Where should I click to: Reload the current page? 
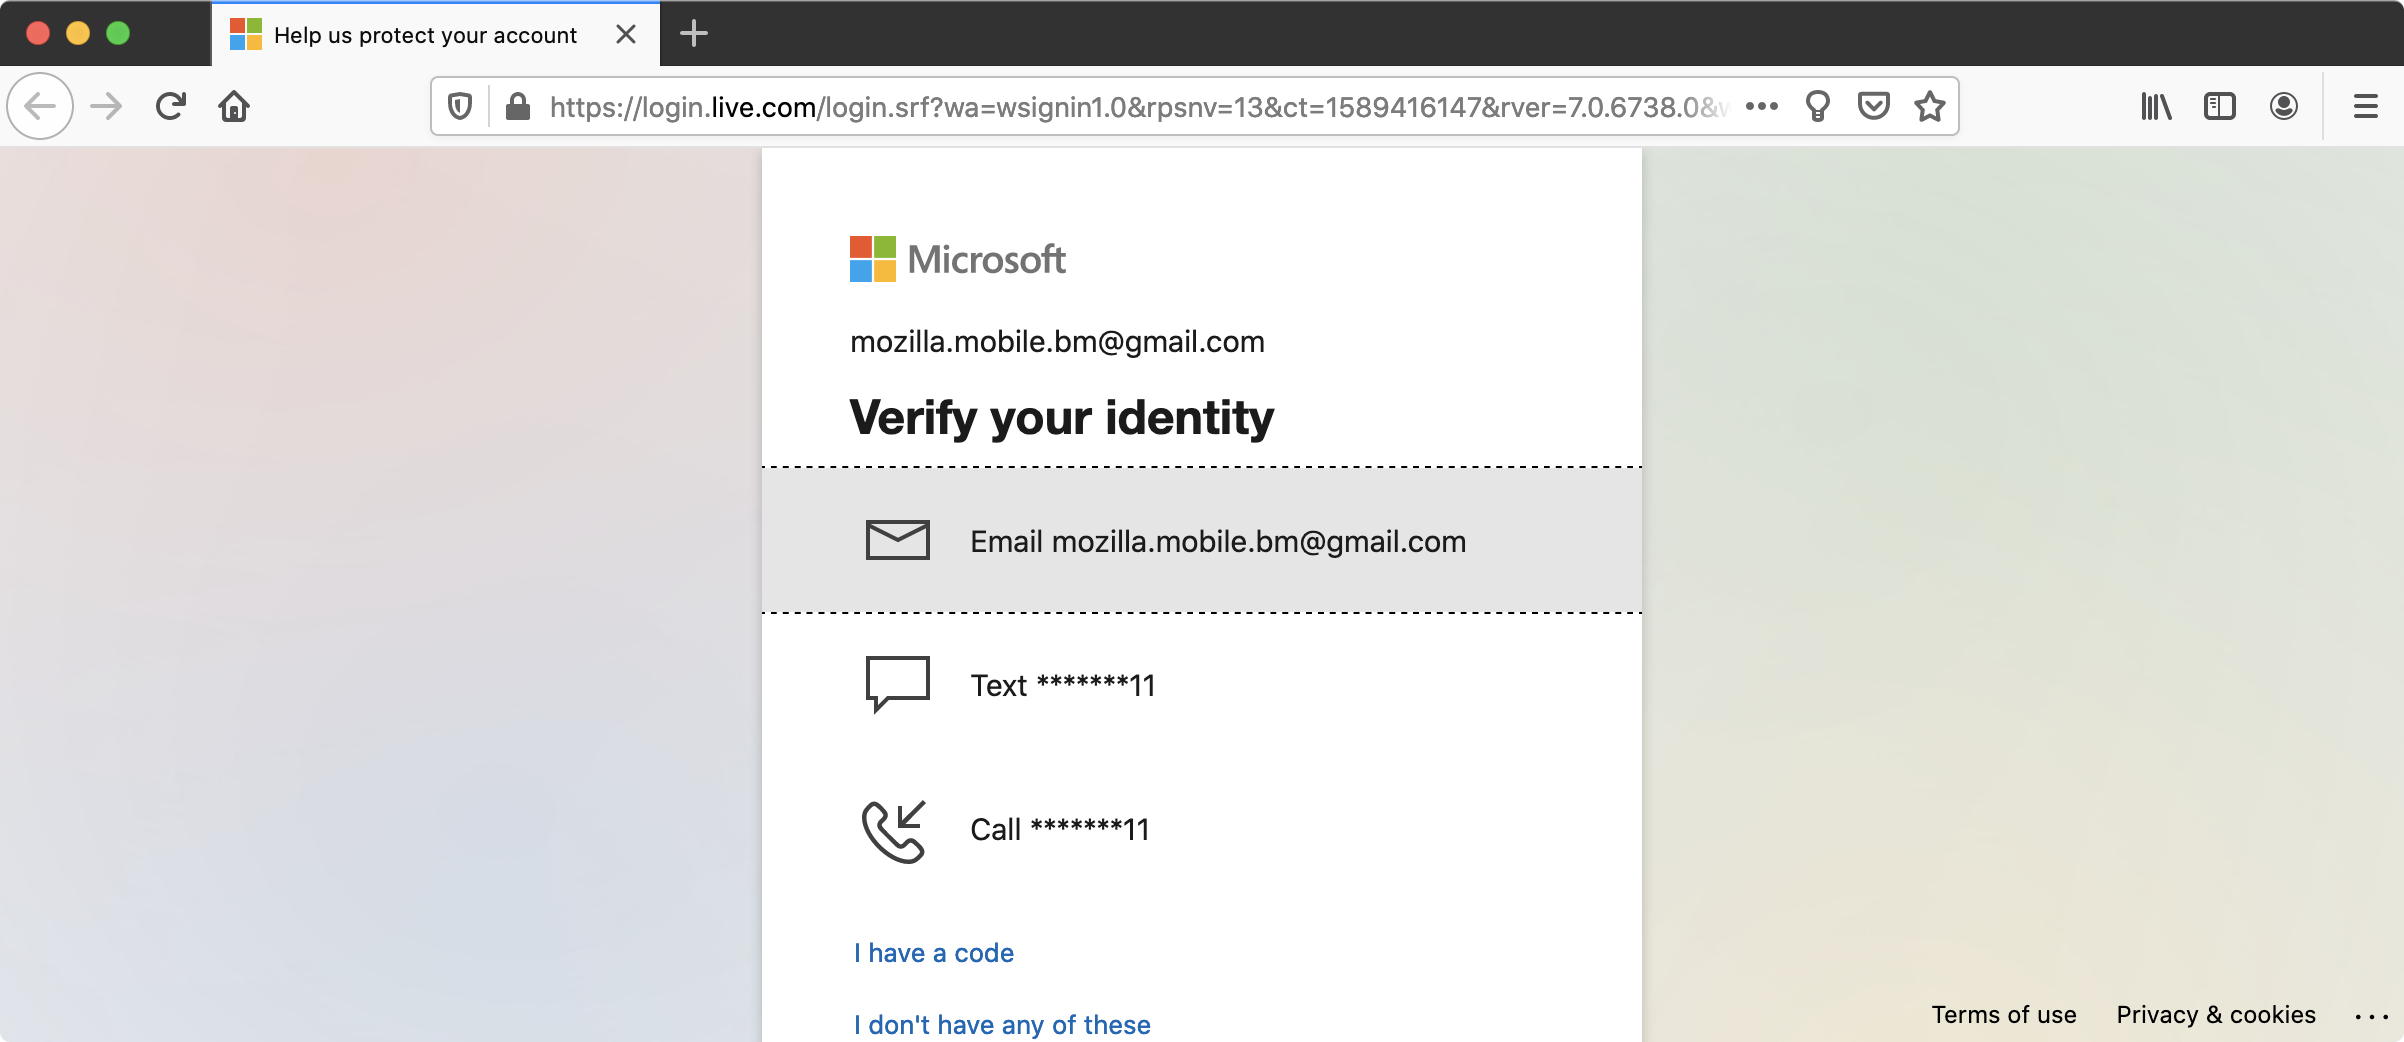click(x=170, y=106)
